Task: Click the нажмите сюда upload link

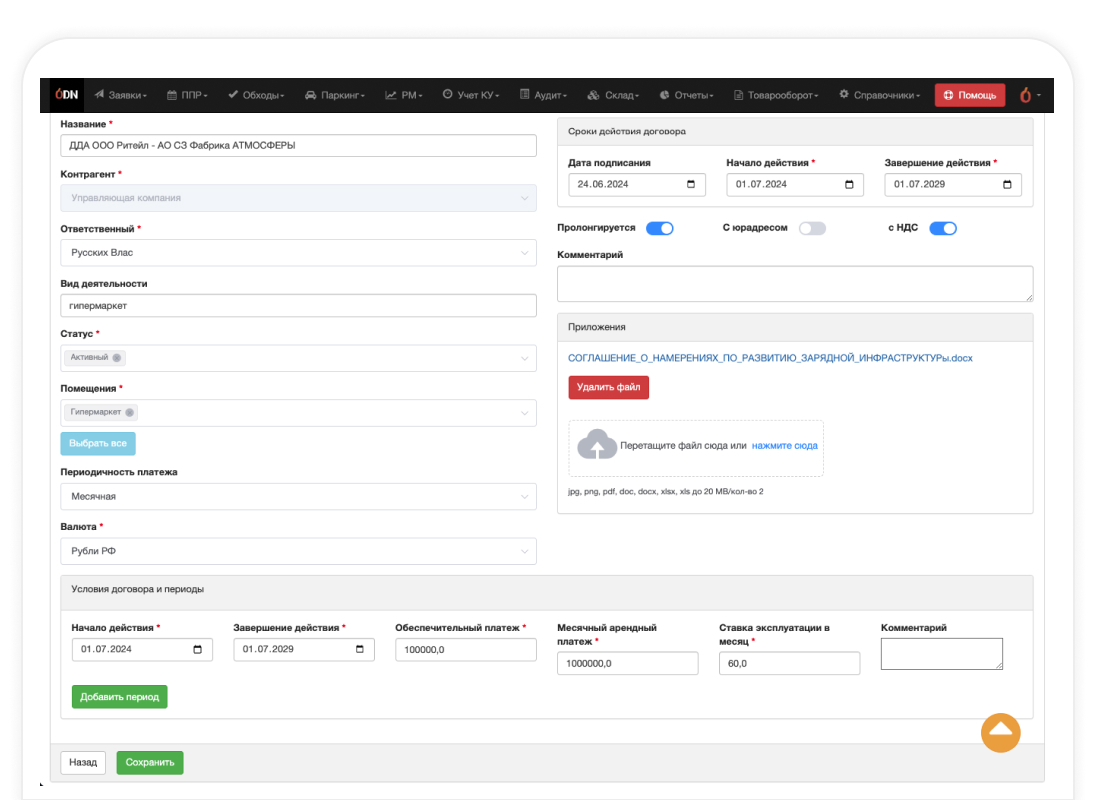Action: [x=784, y=446]
